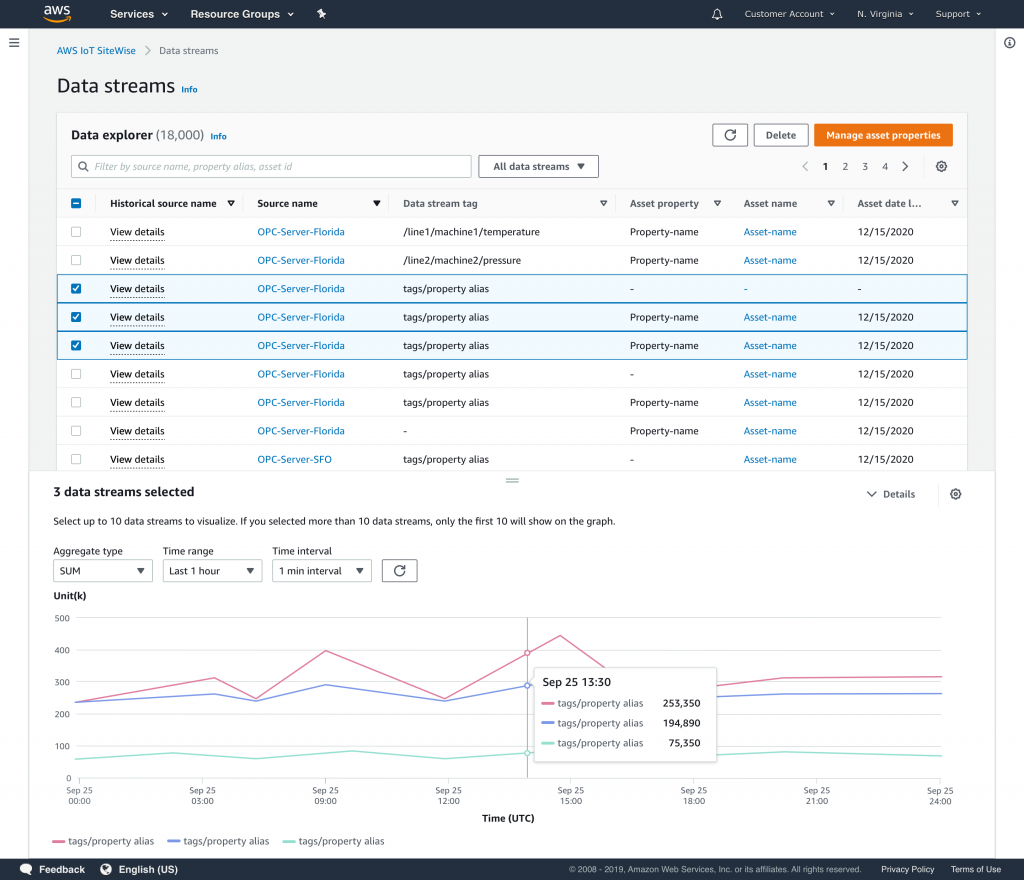This screenshot has height=880, width=1024.
Task: Open the Time range dropdown
Action: [212, 571]
